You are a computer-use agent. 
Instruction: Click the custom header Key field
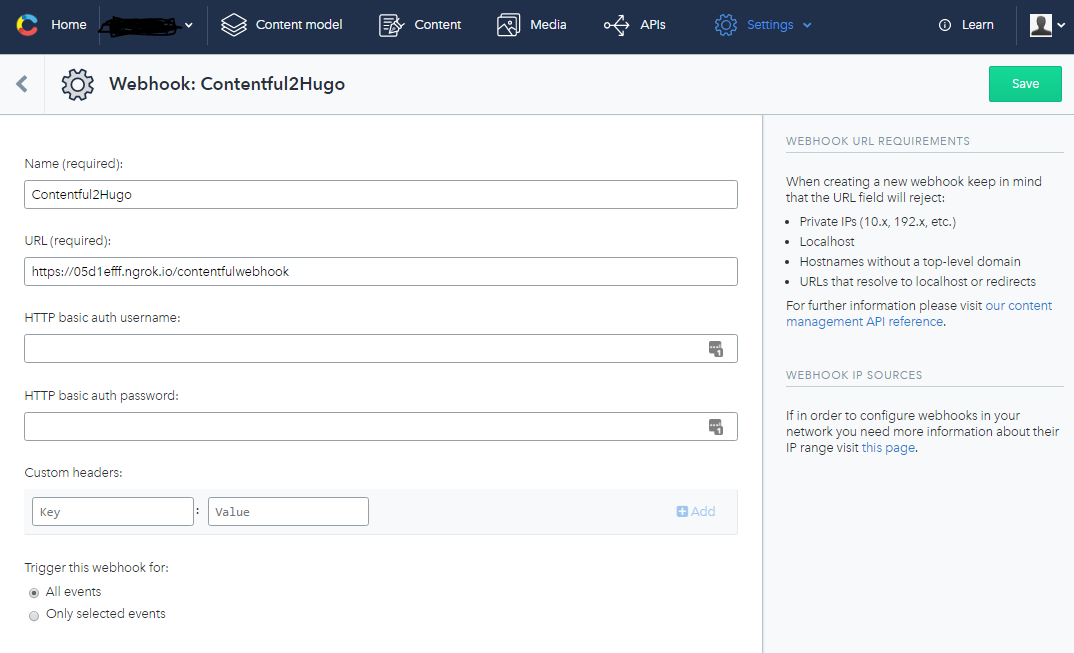pyautogui.click(x=113, y=512)
